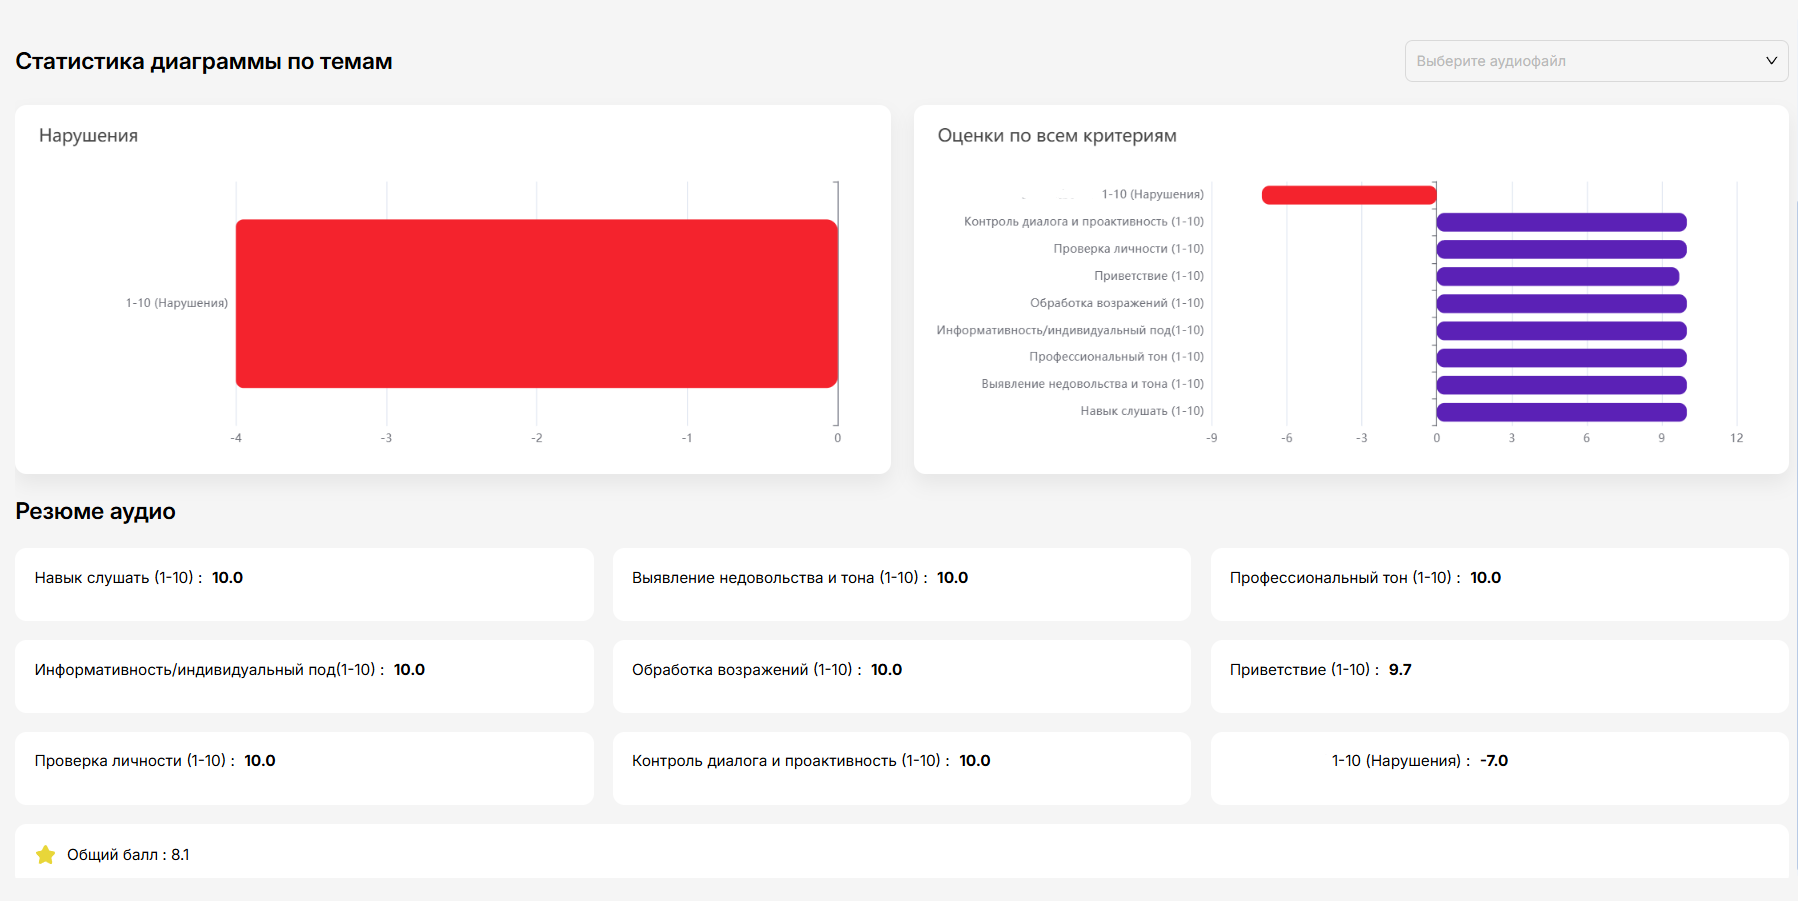Select the Навык слушать score card

304,584
